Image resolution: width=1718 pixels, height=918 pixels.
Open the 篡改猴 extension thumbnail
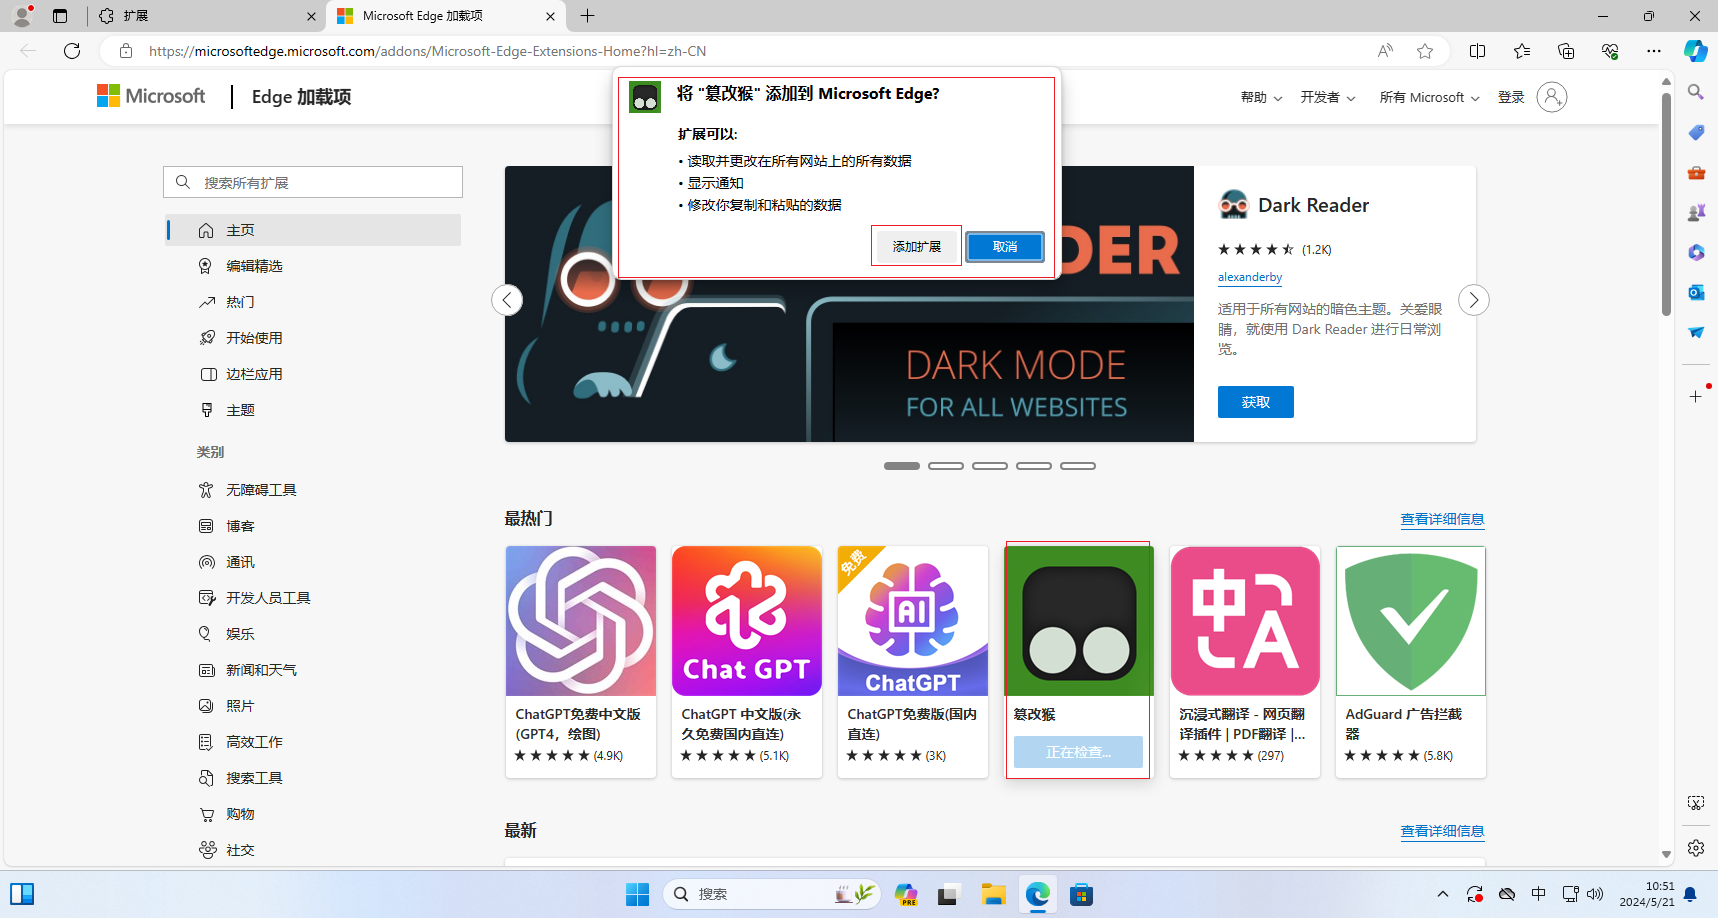click(x=1078, y=620)
